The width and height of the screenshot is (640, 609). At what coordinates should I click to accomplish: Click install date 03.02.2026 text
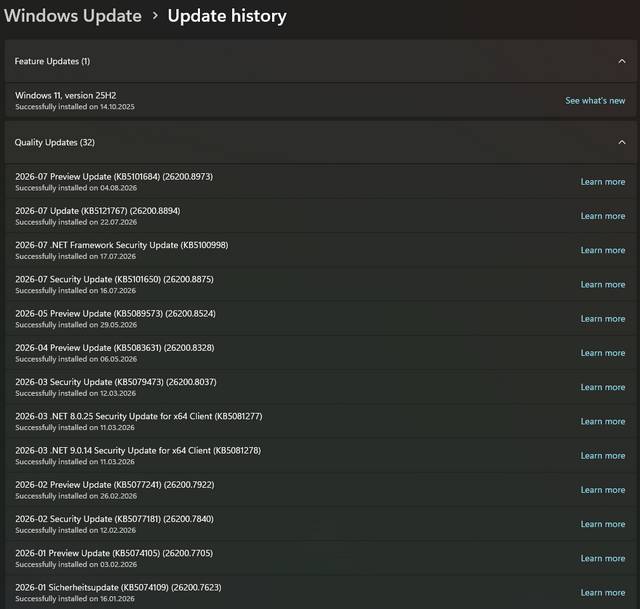pyautogui.click(x=119, y=565)
